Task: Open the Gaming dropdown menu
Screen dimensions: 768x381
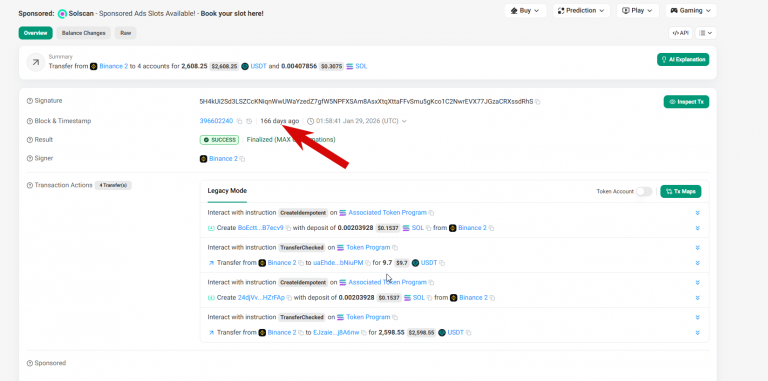Action: pyautogui.click(x=691, y=11)
